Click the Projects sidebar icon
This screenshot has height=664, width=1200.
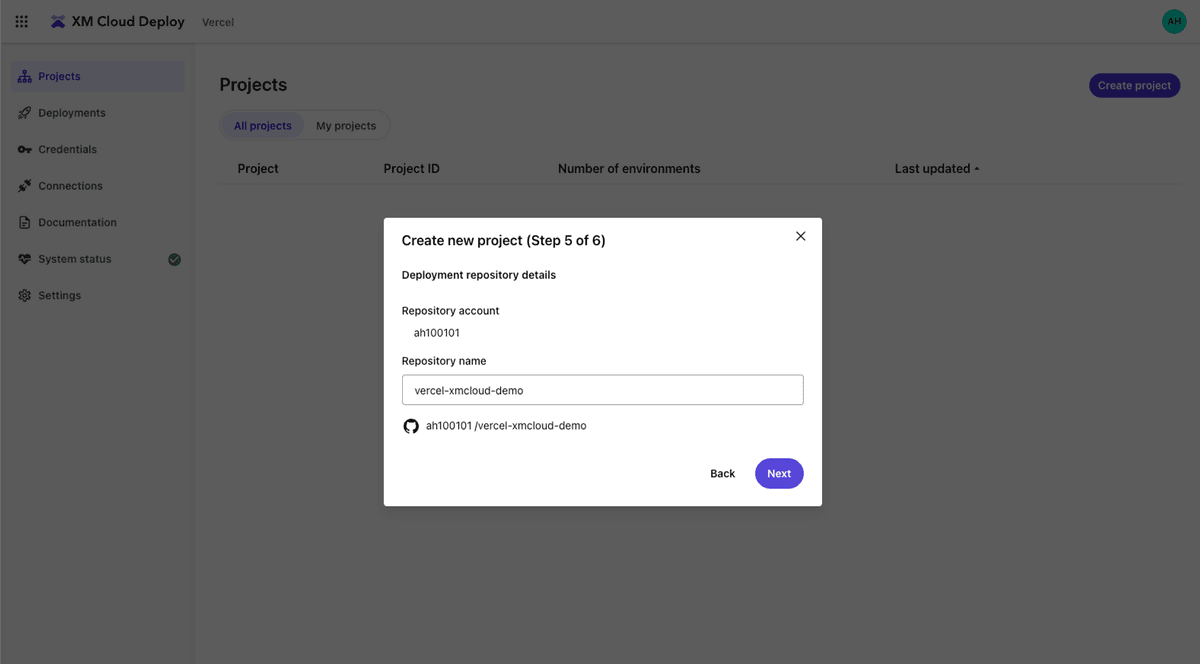click(25, 77)
